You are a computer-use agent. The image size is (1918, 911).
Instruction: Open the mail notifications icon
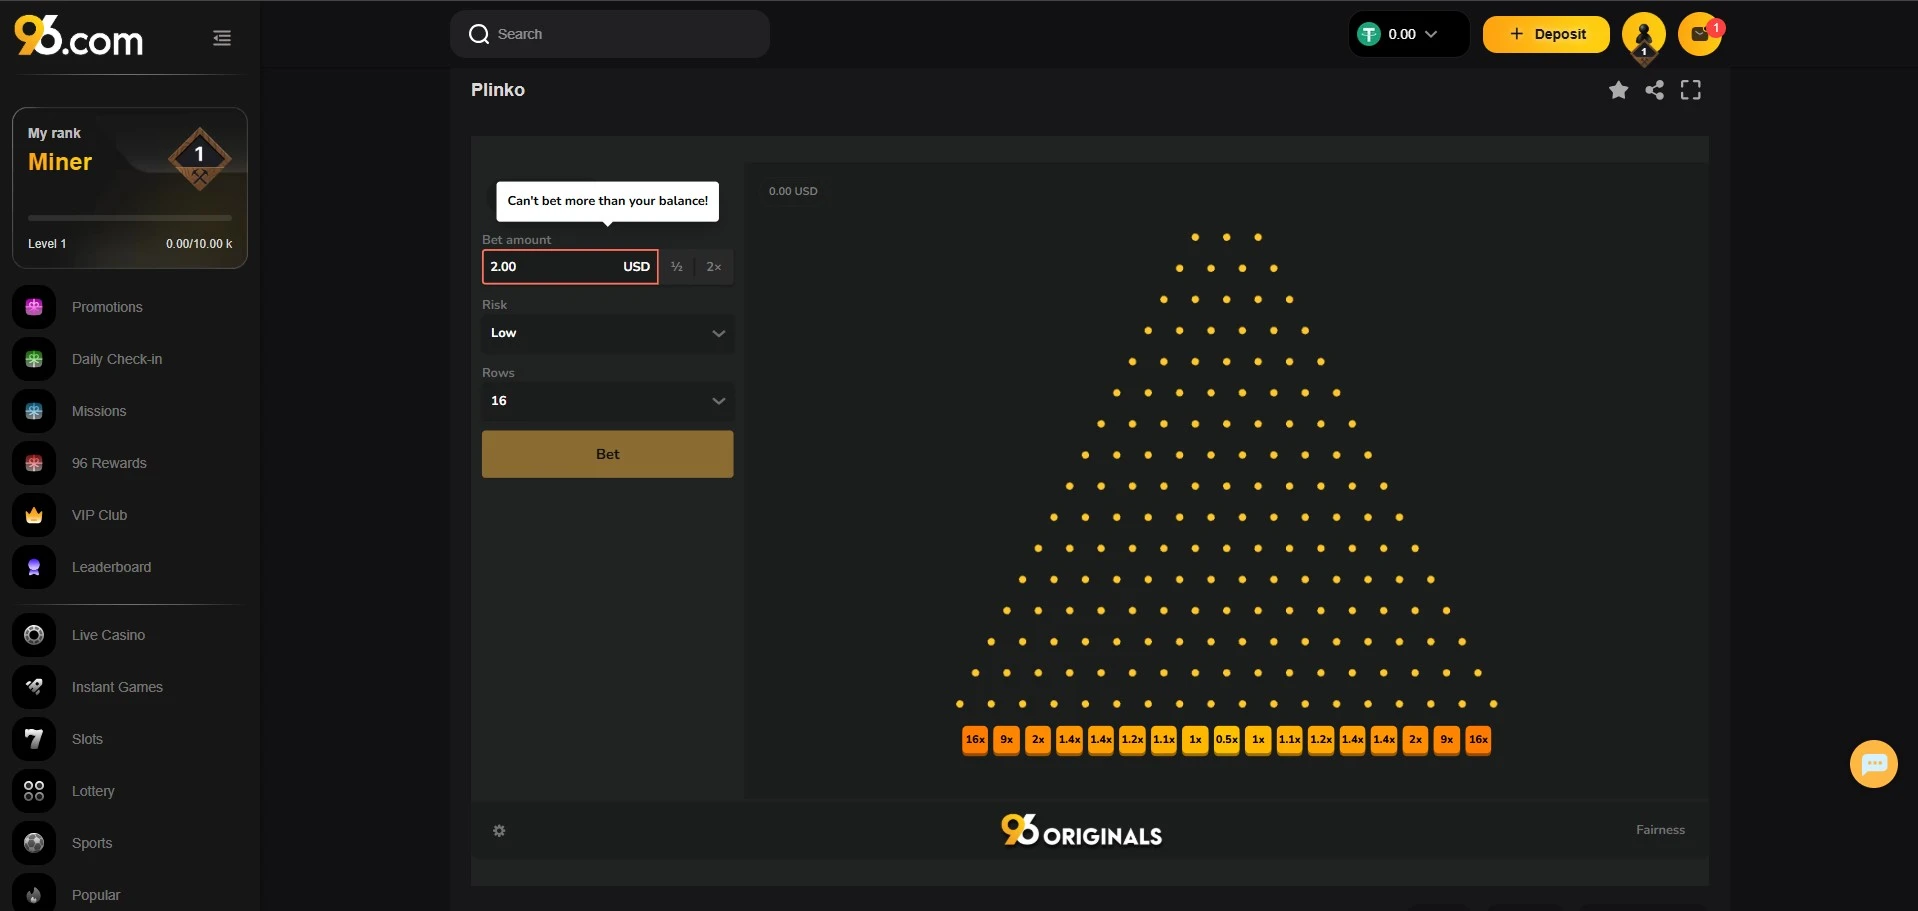[x=1700, y=34]
